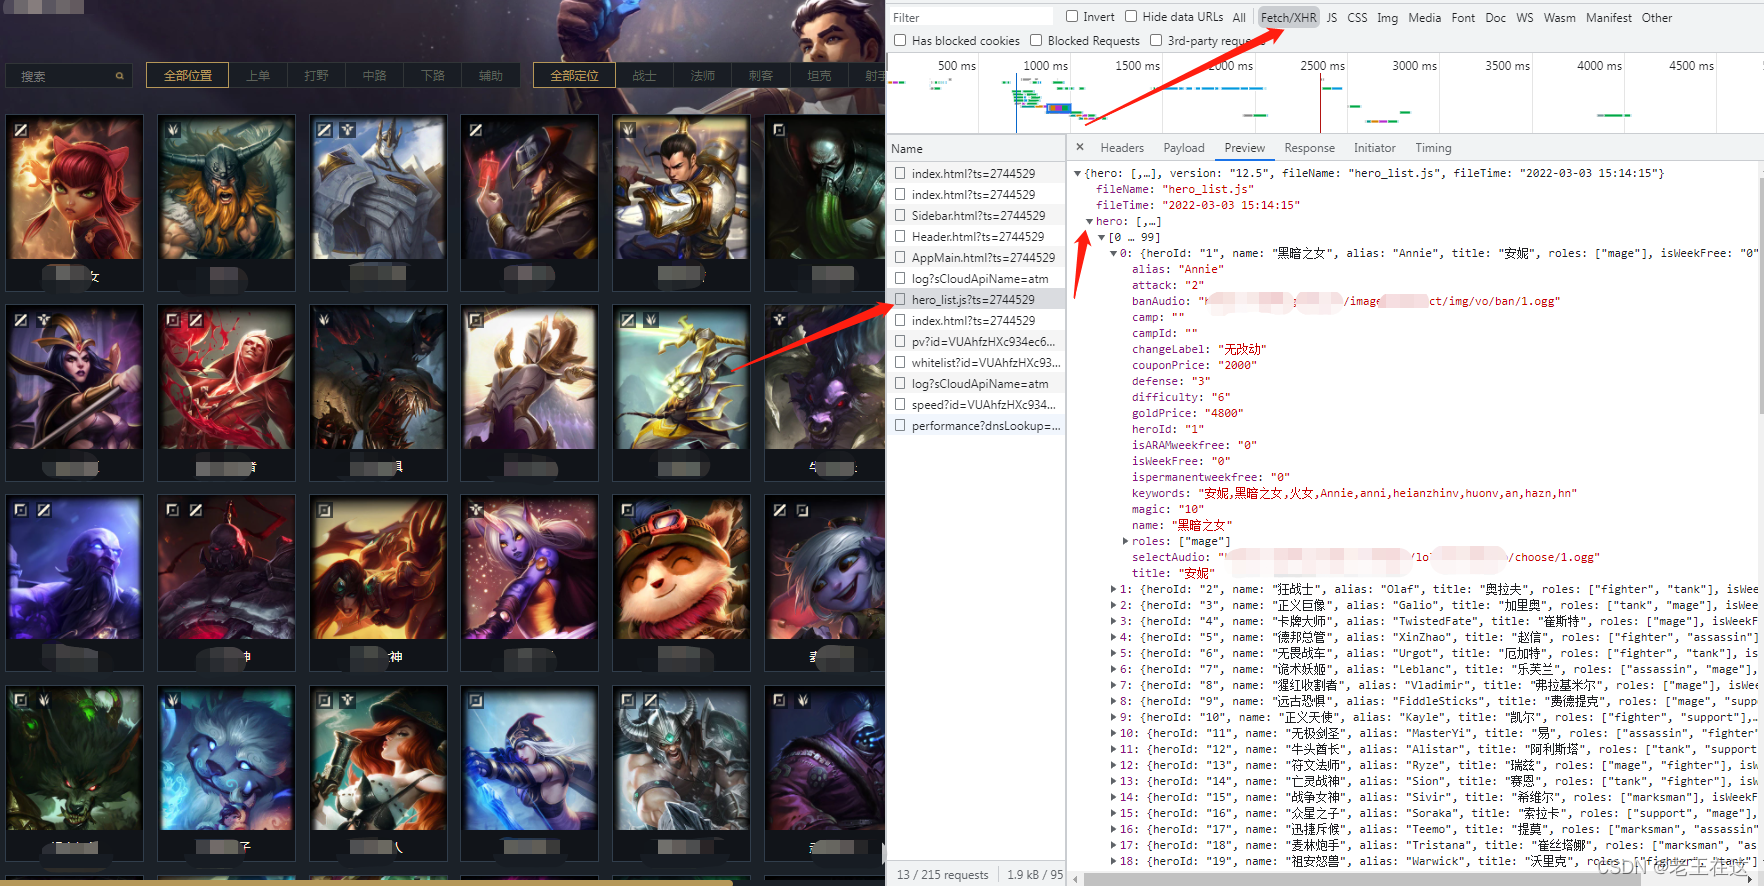
Task: Select the Annie champion portrait
Action: tap(75, 188)
